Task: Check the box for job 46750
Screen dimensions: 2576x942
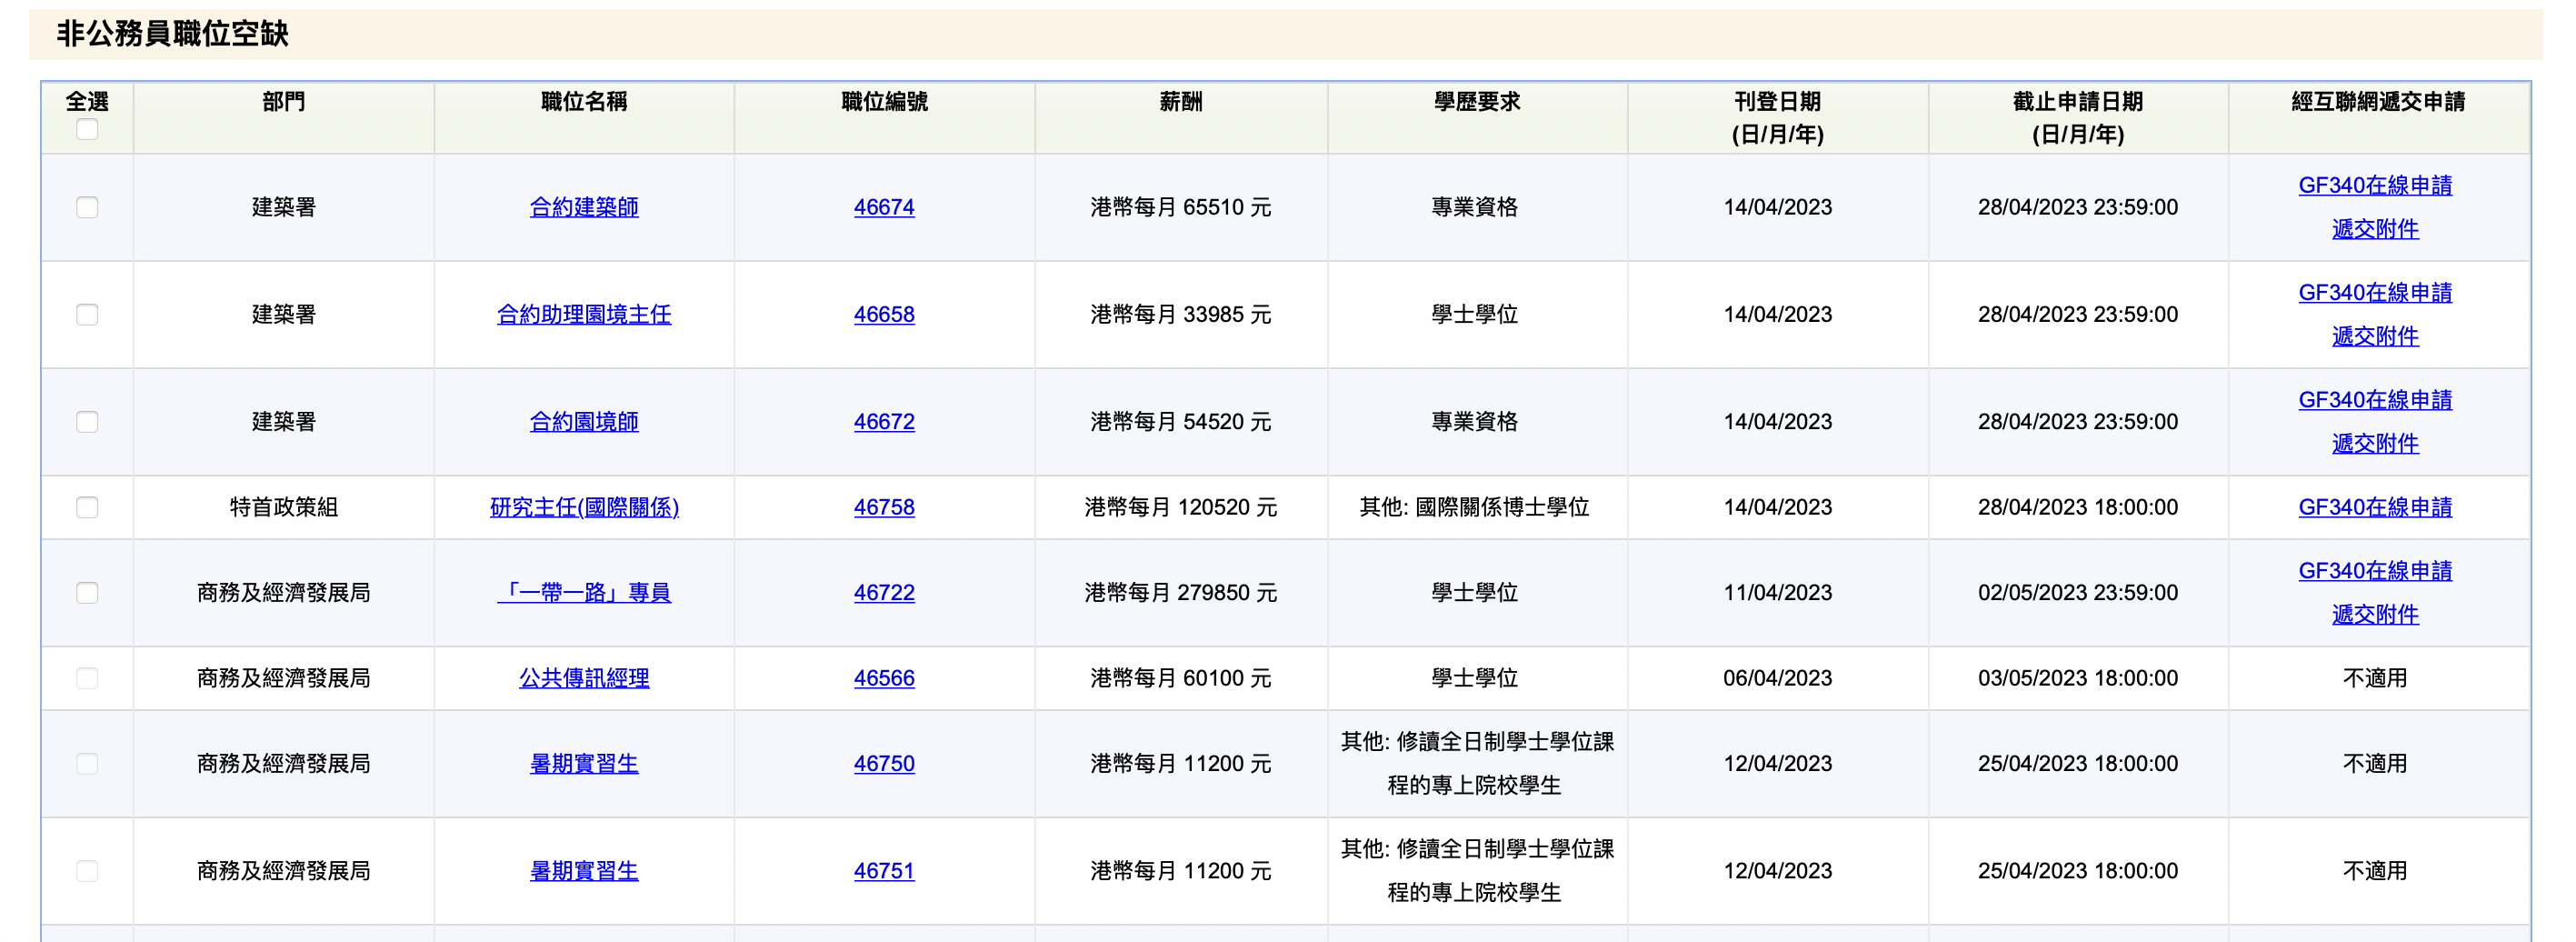Action: [87, 763]
